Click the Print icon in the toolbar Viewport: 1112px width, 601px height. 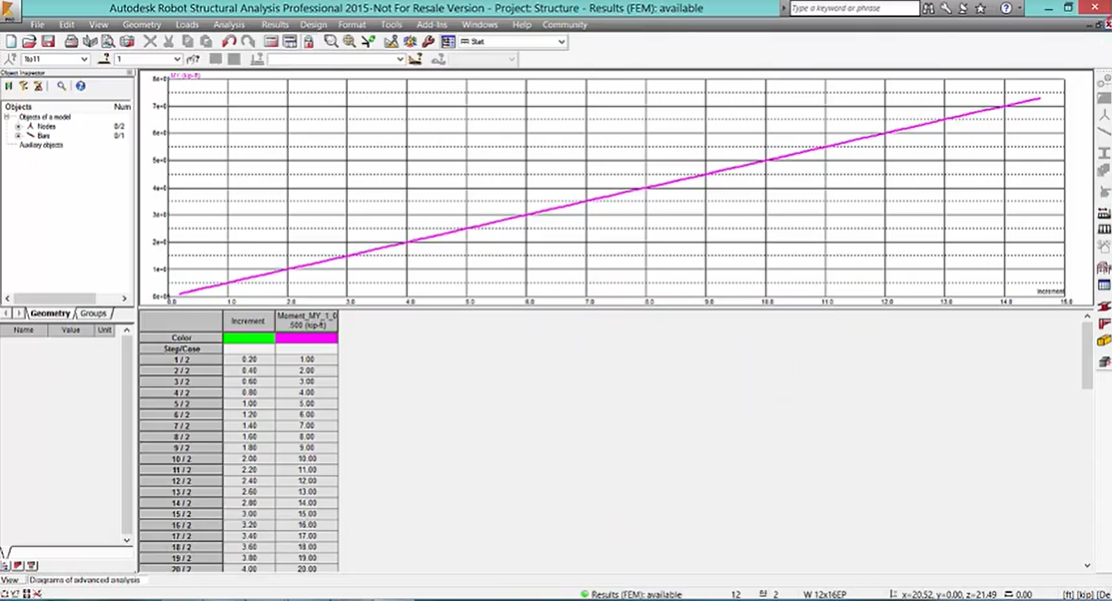[72, 42]
